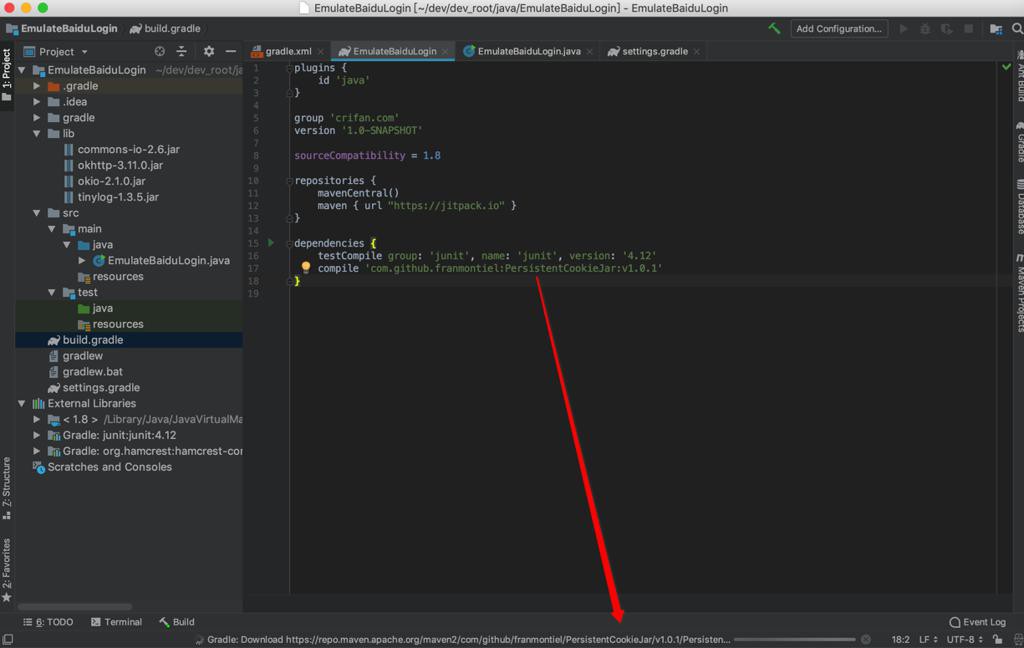This screenshot has width=1024, height=648.
Task: Expand Gradle: junit:junit:4.12 library
Action: pyautogui.click(x=37, y=435)
